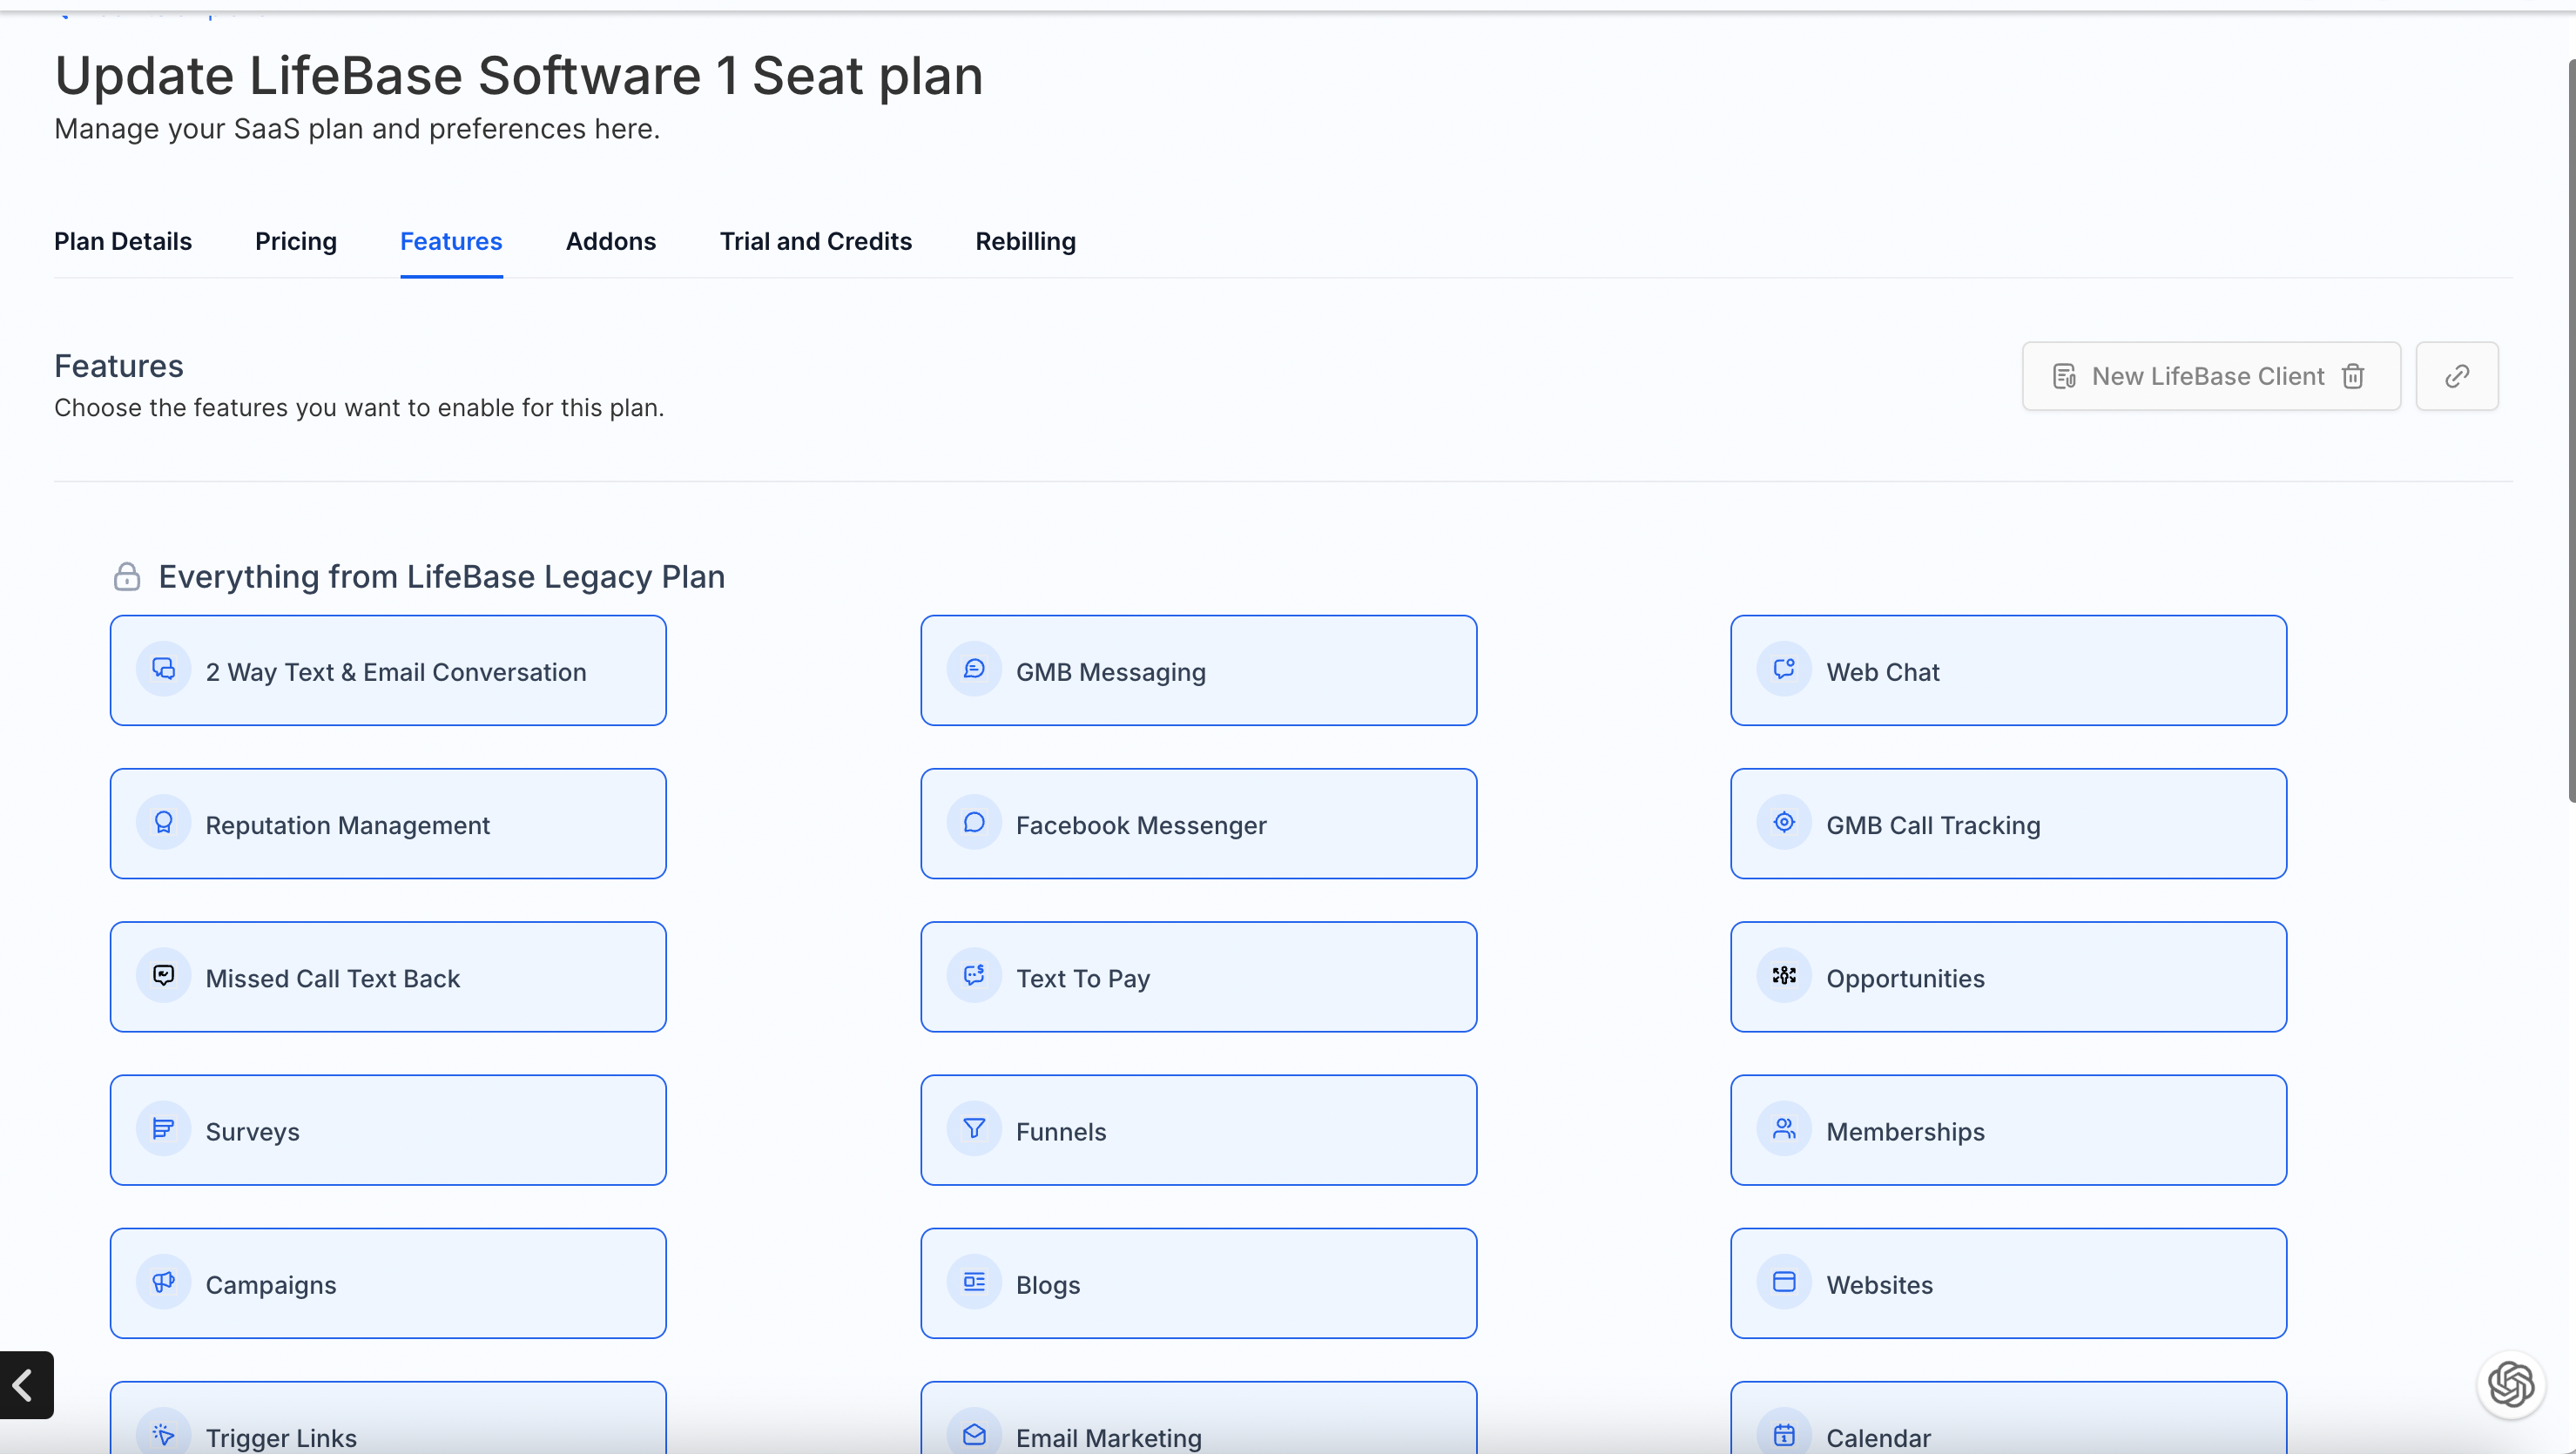Toggle the Missed Call Text Back feature card

coord(388,977)
